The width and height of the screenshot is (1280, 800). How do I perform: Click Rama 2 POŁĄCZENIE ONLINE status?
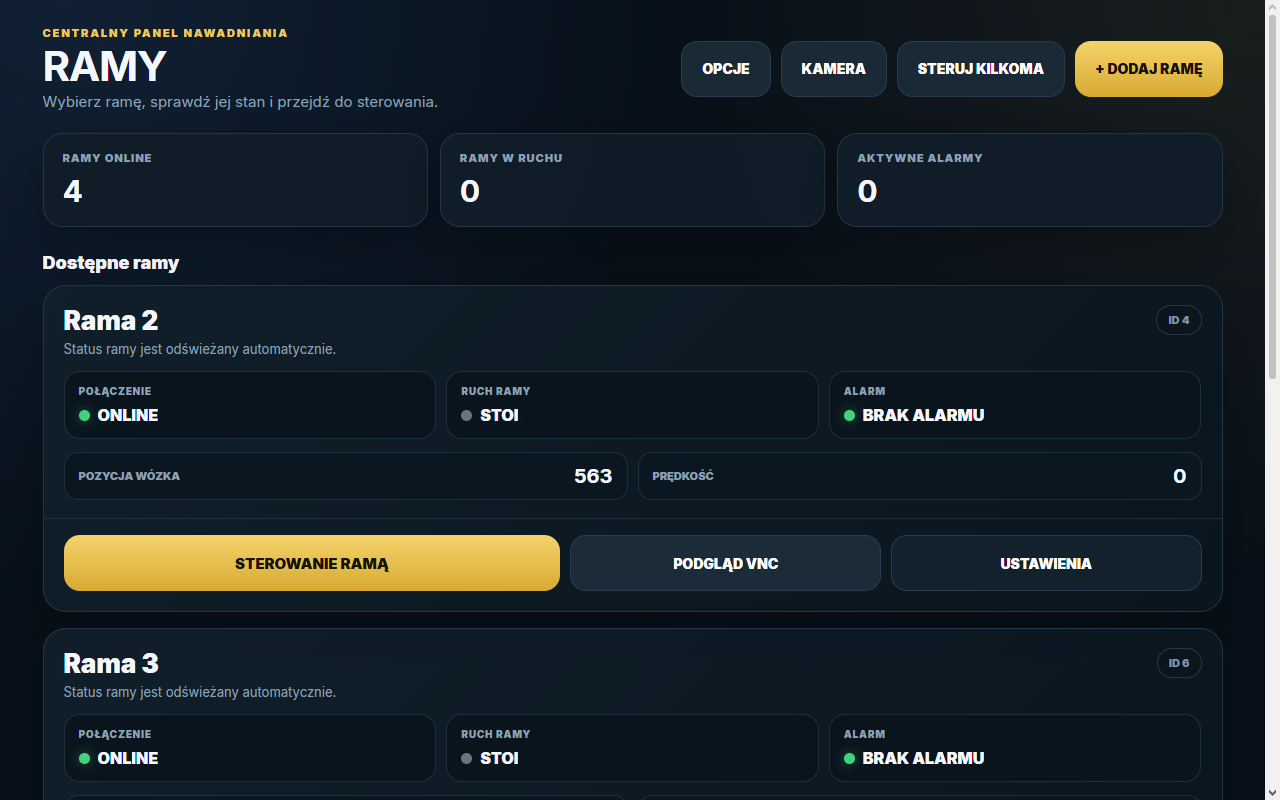pos(250,405)
